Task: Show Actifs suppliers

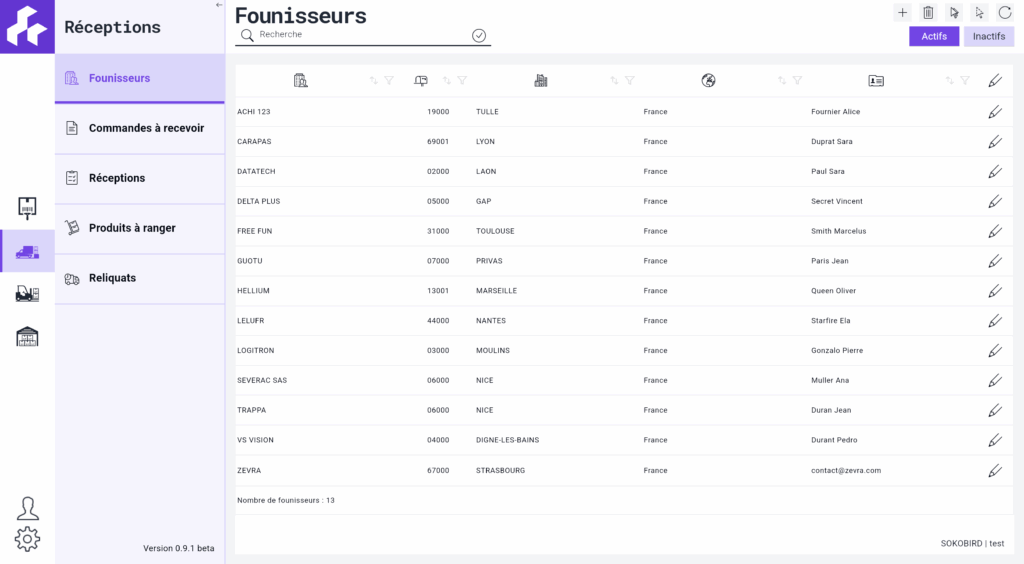Action: coord(934,37)
